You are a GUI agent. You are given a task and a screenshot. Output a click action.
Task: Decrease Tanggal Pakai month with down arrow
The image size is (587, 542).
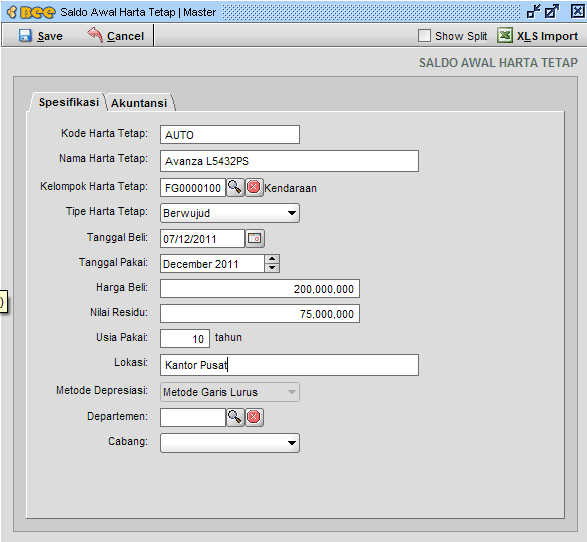click(272, 268)
